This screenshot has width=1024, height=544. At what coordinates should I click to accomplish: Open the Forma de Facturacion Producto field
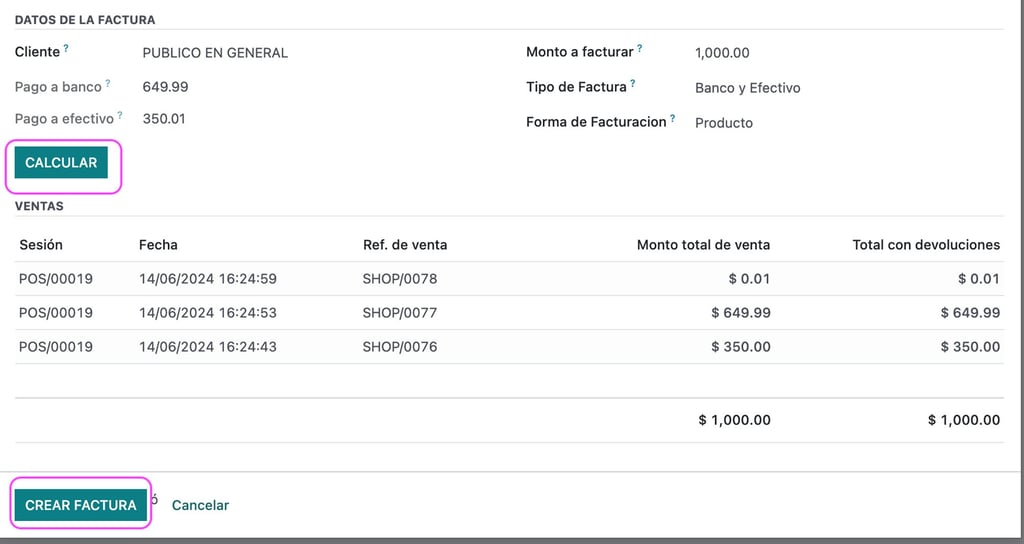point(724,123)
